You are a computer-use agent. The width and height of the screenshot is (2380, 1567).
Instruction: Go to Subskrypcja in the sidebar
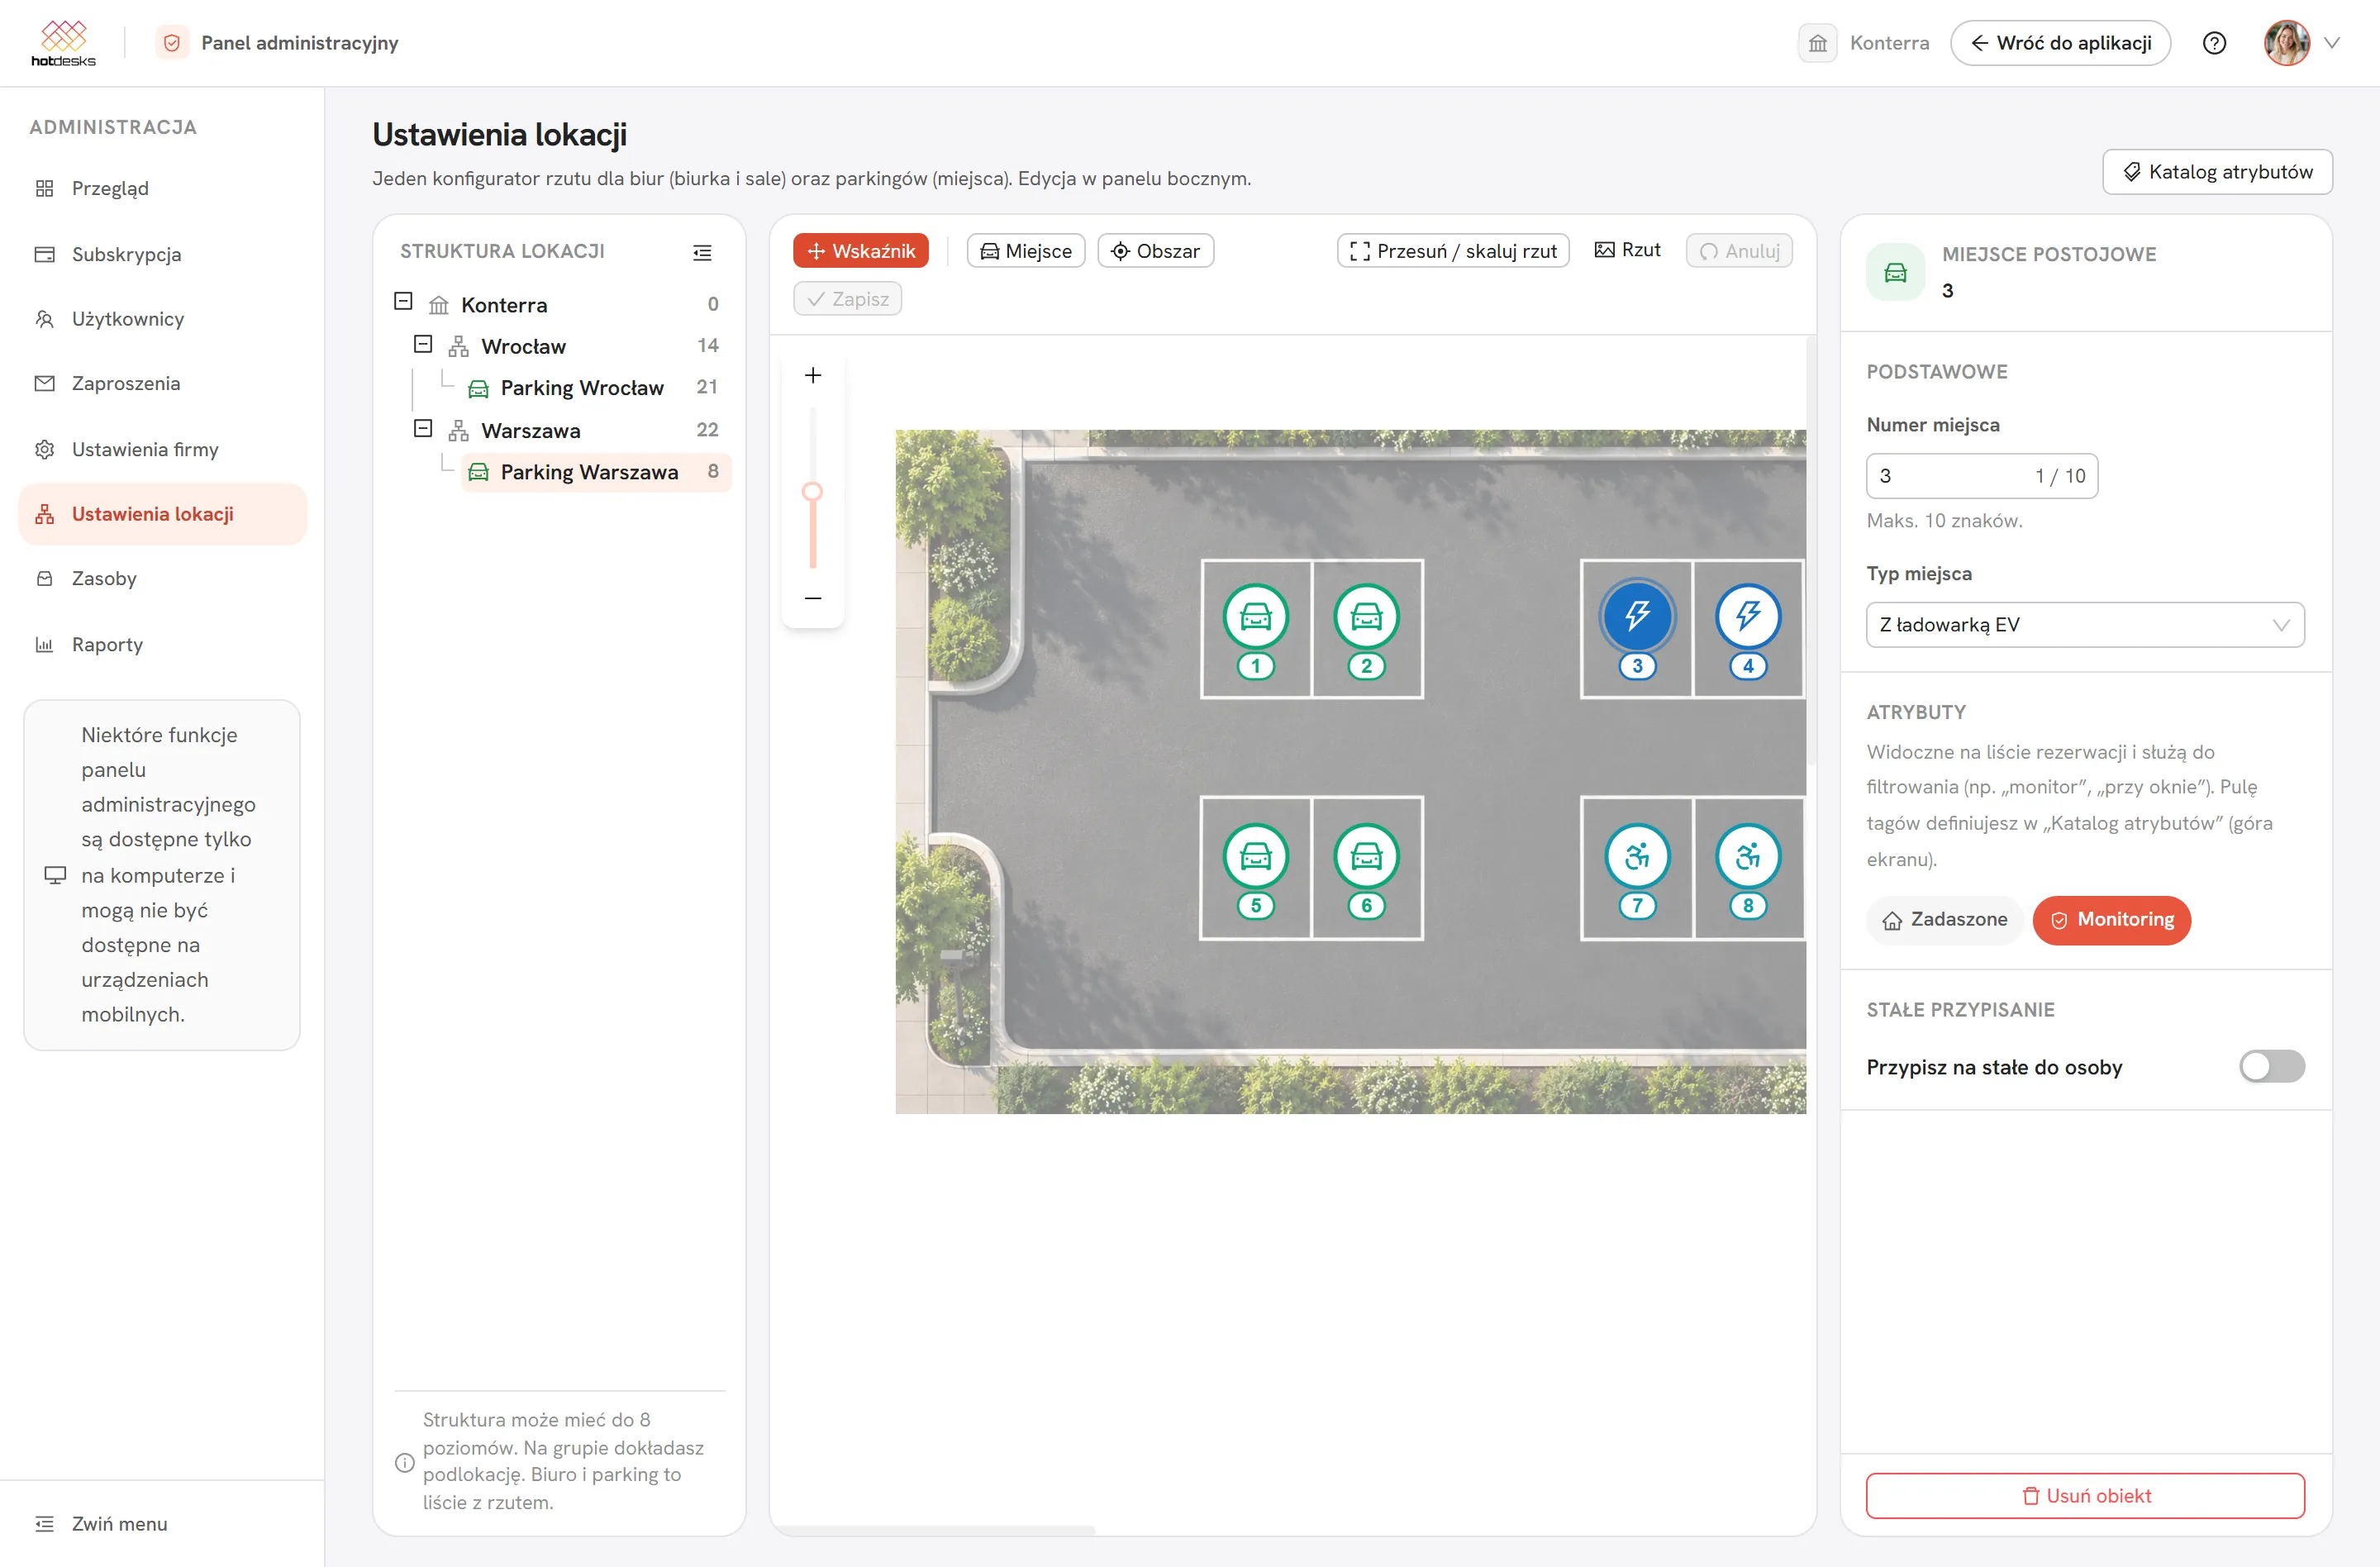[x=162, y=254]
